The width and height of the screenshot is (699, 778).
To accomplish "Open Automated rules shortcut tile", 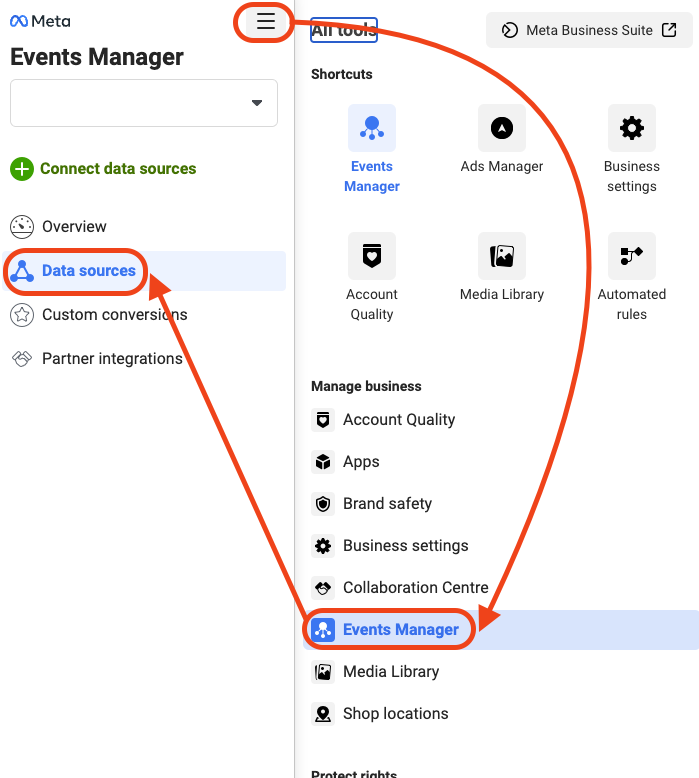I will 632,277.
